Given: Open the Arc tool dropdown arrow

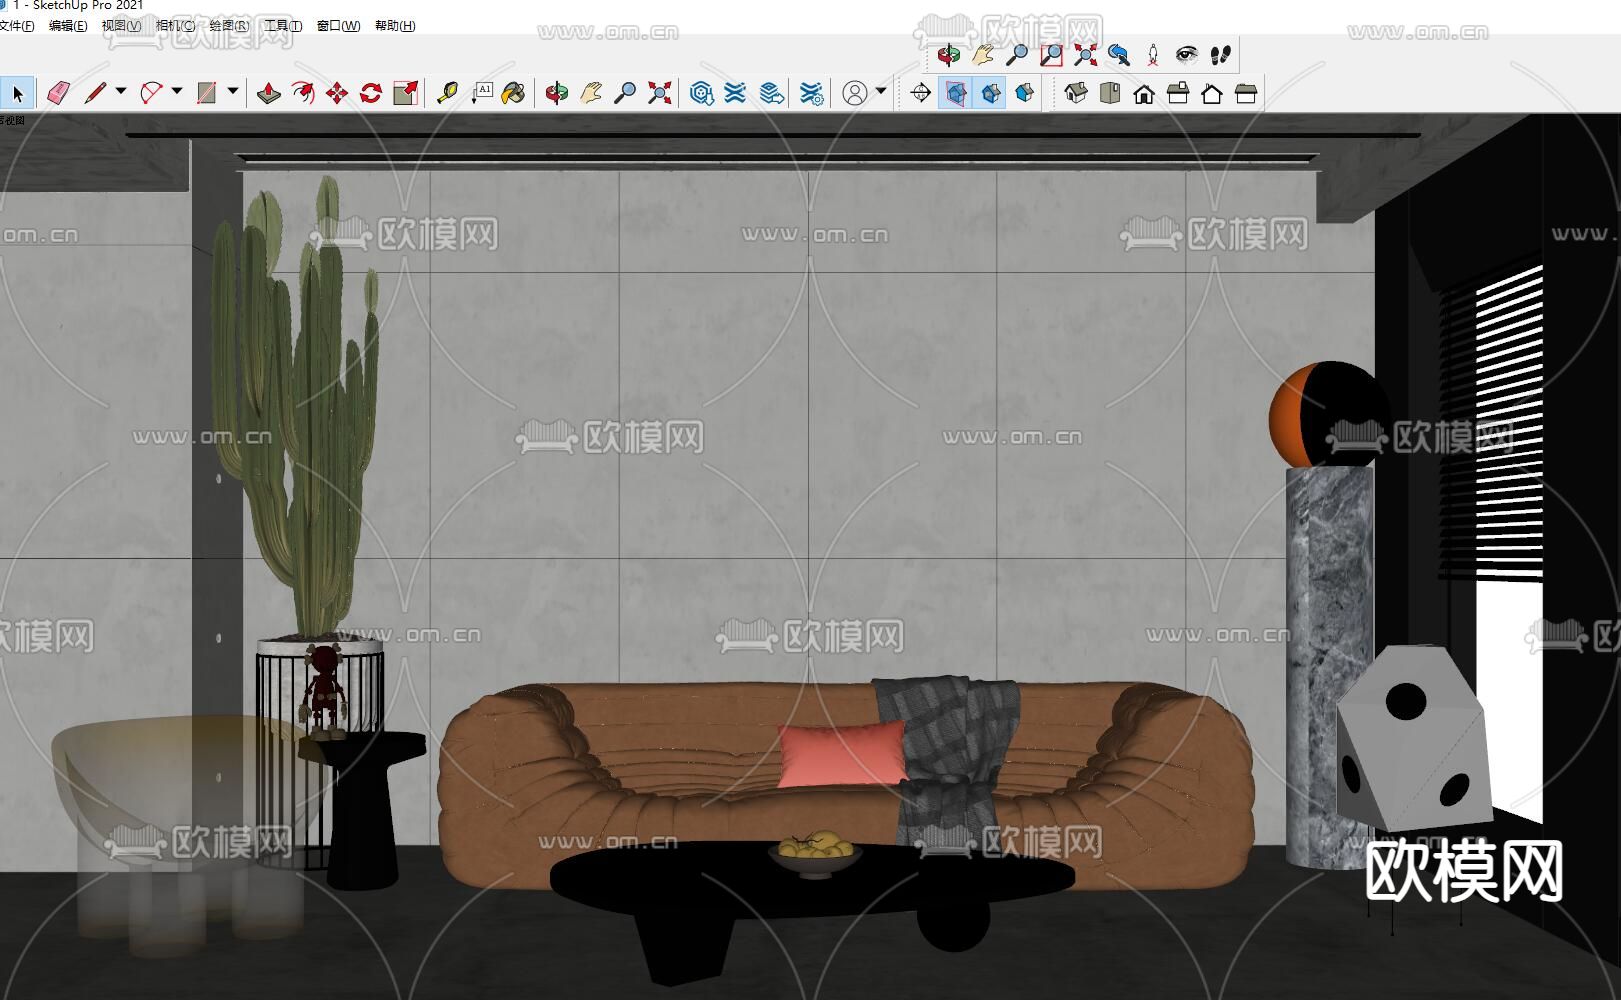Looking at the screenshot, I should 177,91.
